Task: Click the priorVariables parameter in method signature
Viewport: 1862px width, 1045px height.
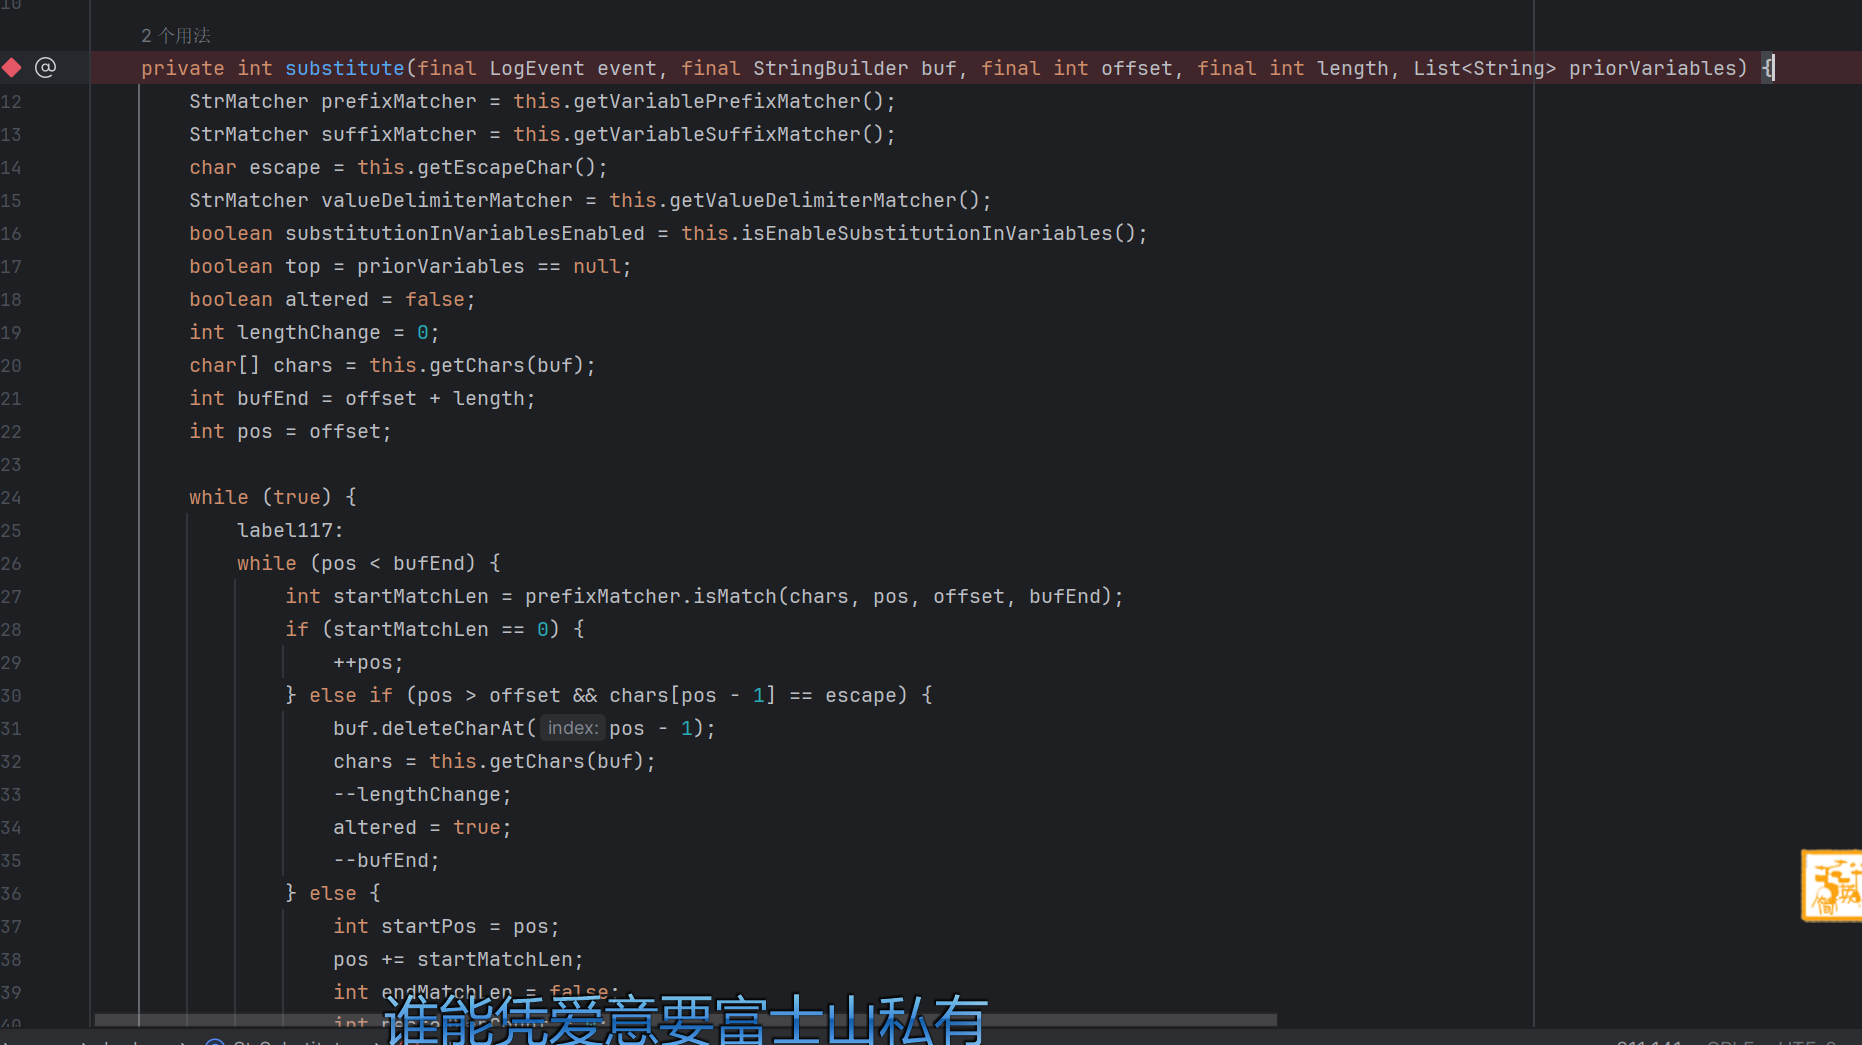Action: click(x=1651, y=68)
